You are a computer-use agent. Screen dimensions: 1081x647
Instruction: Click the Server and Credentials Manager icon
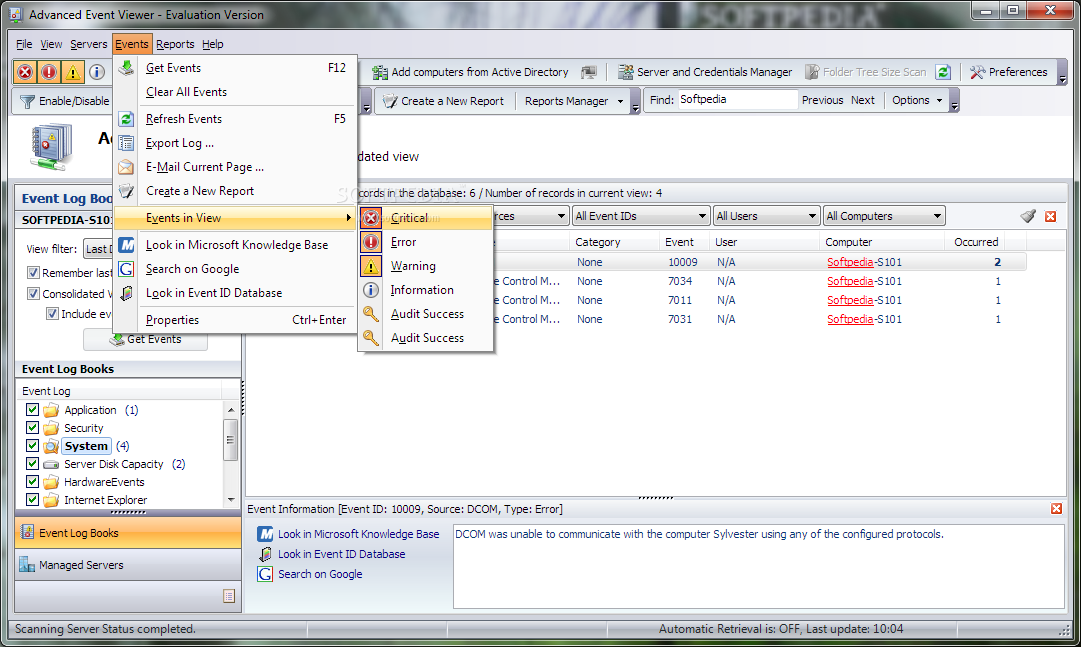click(625, 72)
